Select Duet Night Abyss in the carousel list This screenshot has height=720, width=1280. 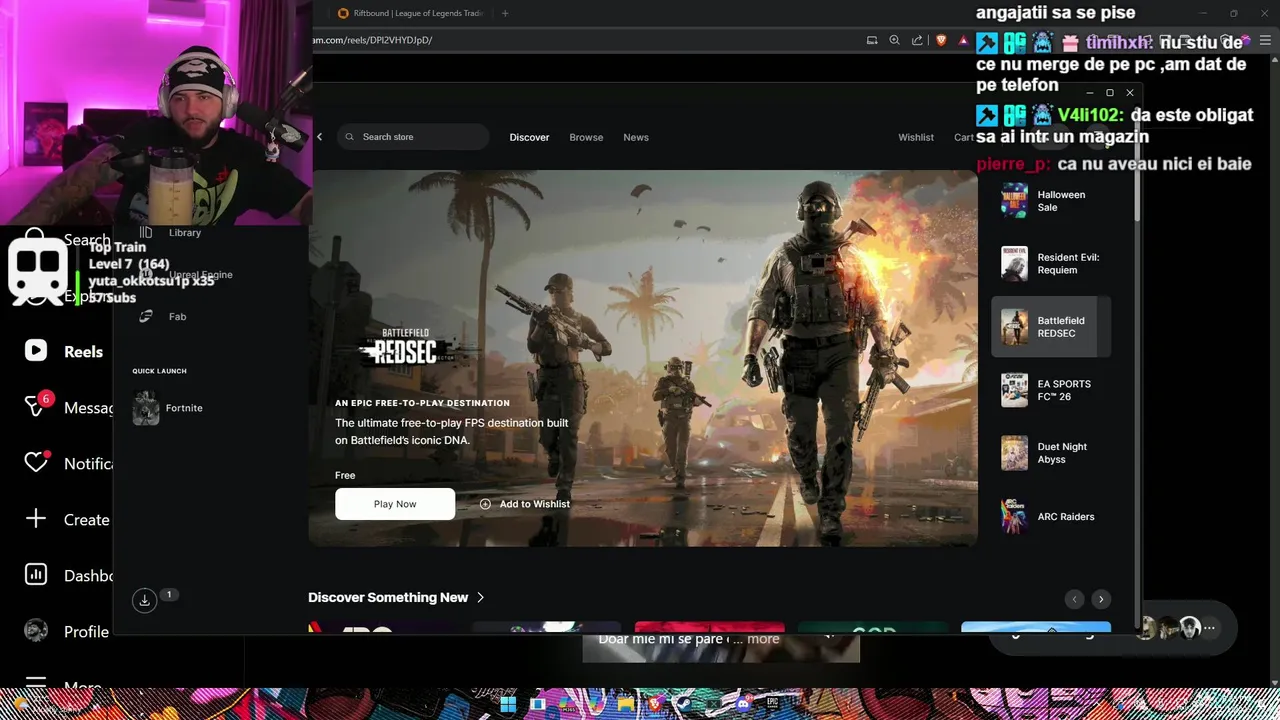click(1051, 453)
